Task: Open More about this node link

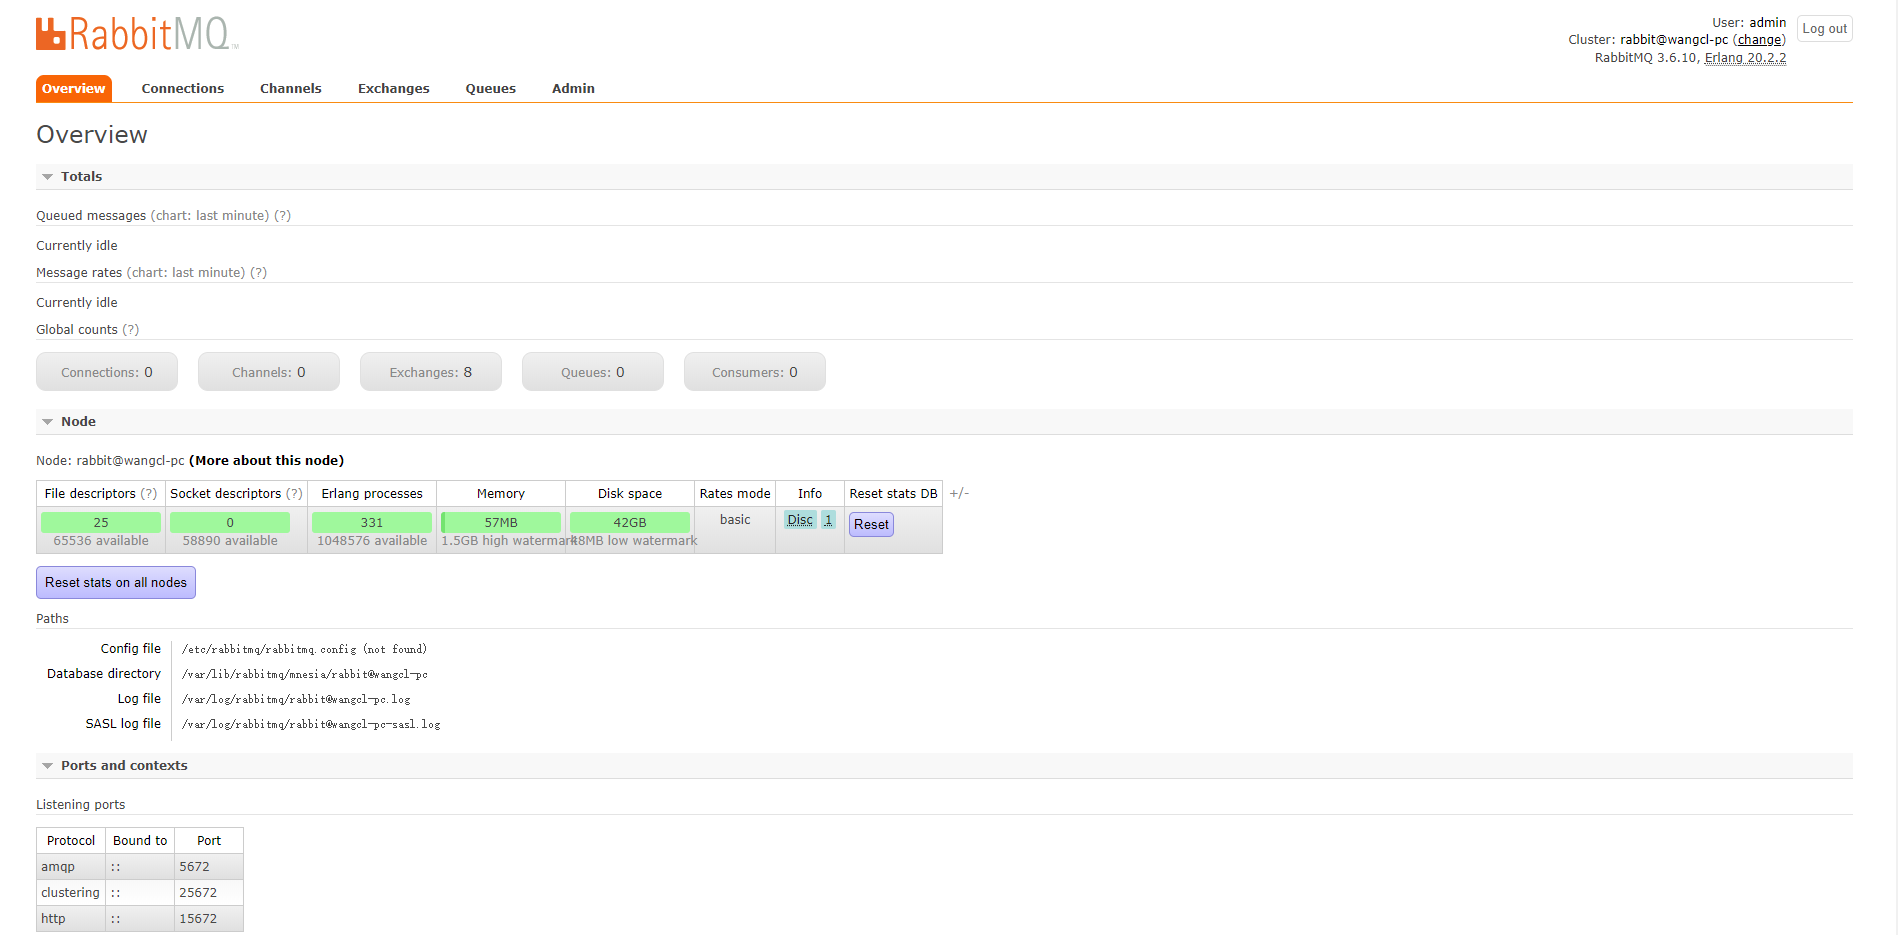Action: click(x=266, y=461)
